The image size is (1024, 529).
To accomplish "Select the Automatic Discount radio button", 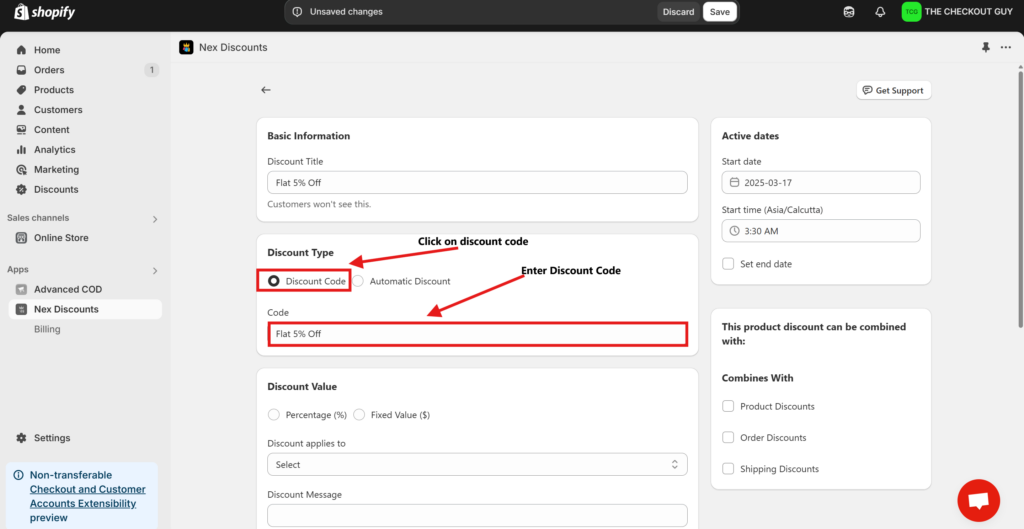I will 358,281.
